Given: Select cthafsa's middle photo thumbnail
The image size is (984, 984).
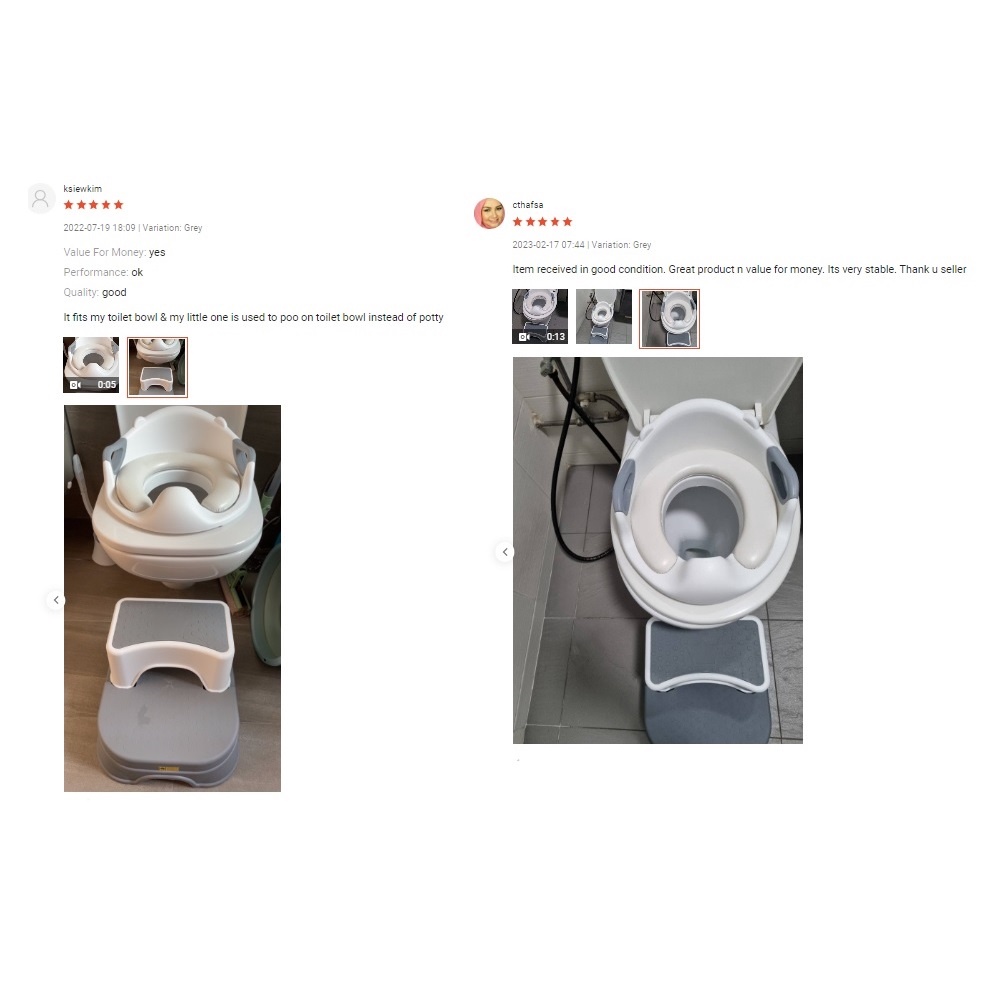Looking at the screenshot, I should pyautogui.click(x=604, y=316).
